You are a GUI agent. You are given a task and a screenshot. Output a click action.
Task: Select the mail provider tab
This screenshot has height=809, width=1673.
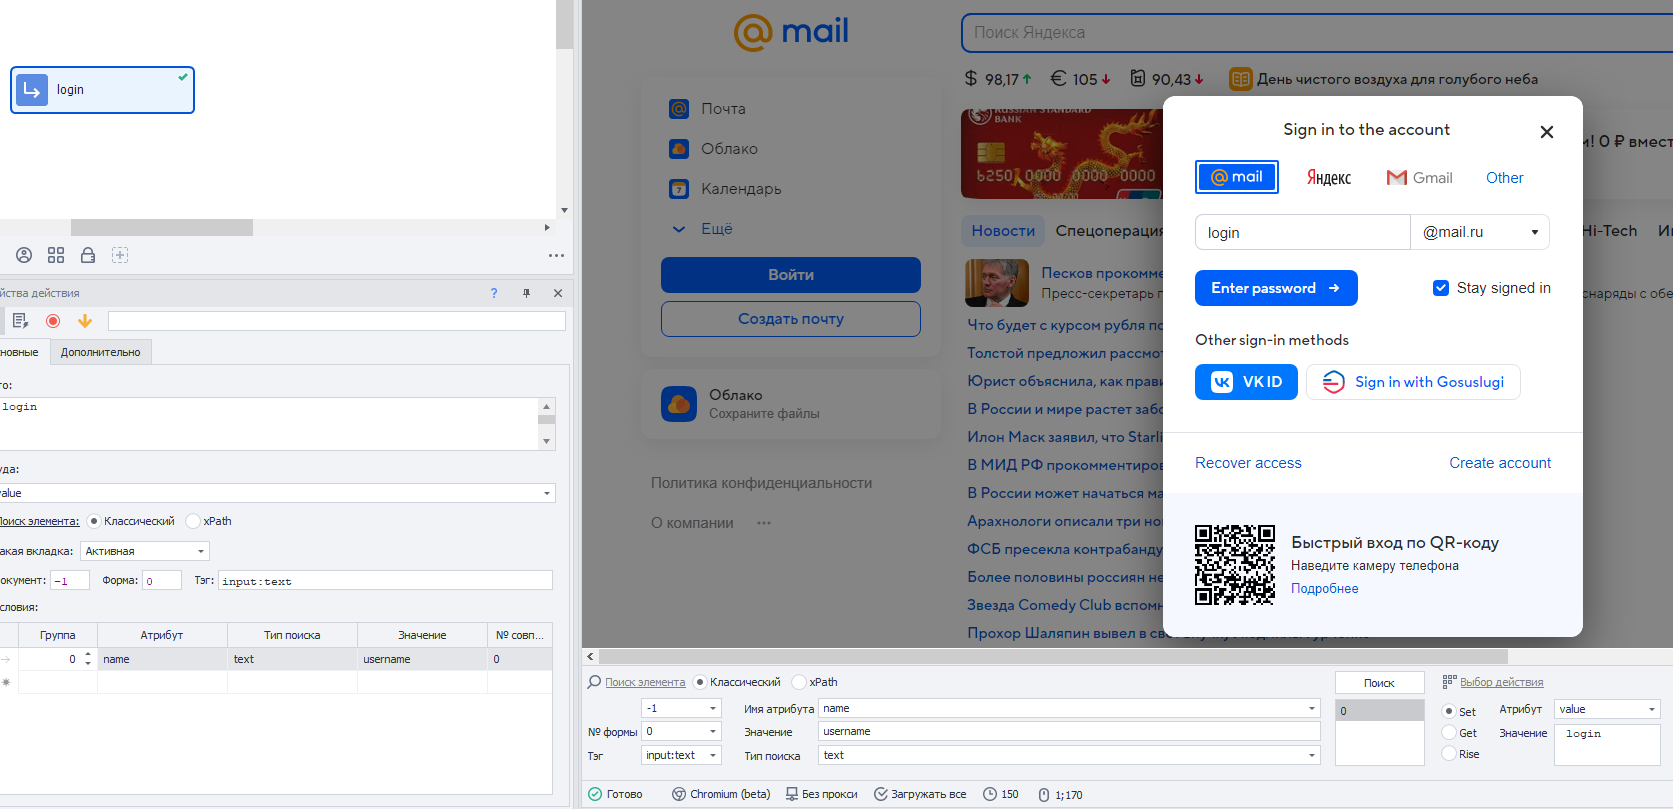pos(1237,177)
